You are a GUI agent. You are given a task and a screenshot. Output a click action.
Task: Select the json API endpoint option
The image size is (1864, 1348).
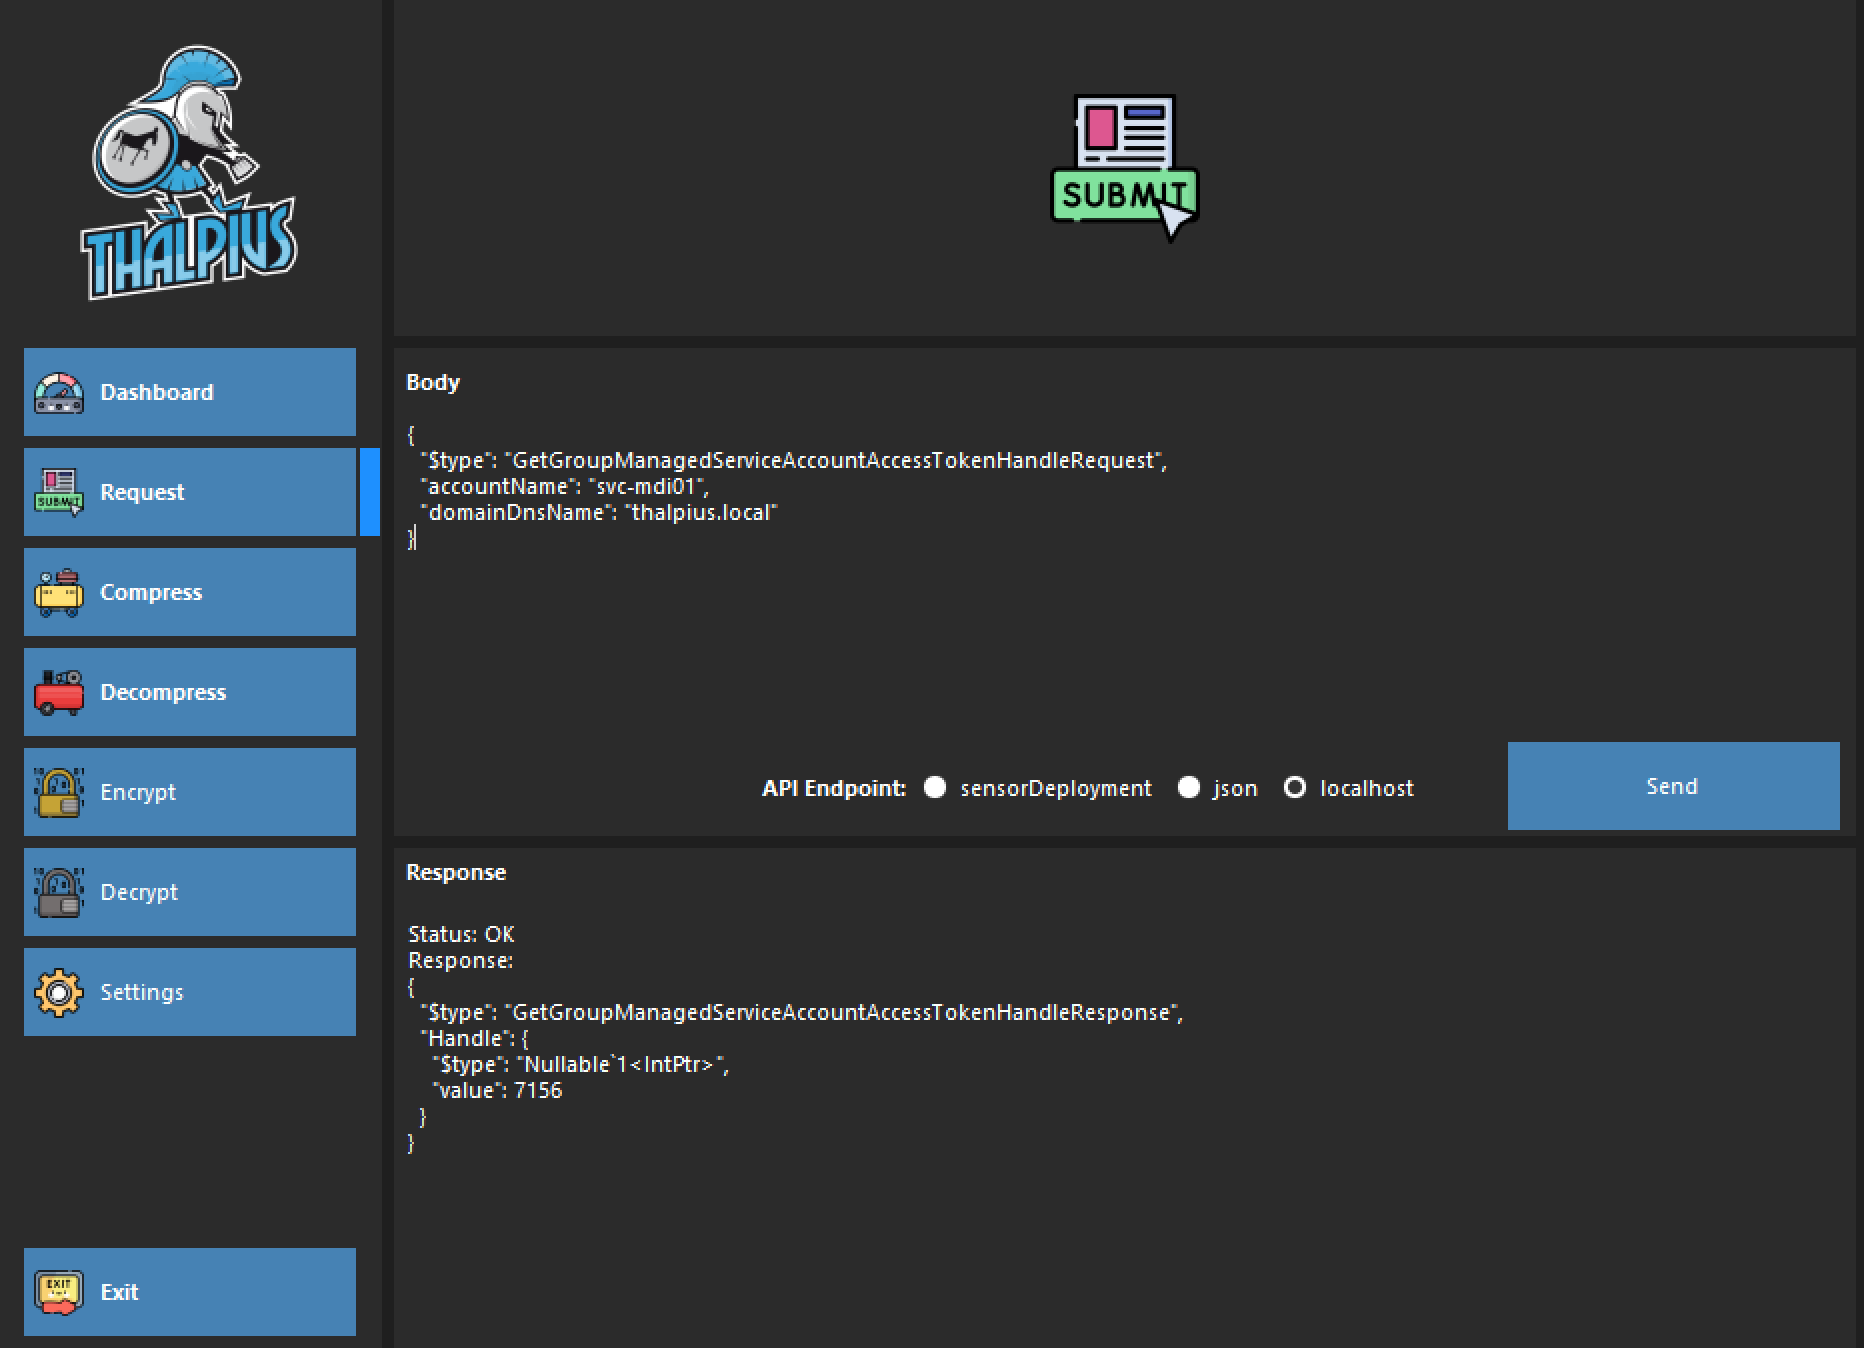1189,788
